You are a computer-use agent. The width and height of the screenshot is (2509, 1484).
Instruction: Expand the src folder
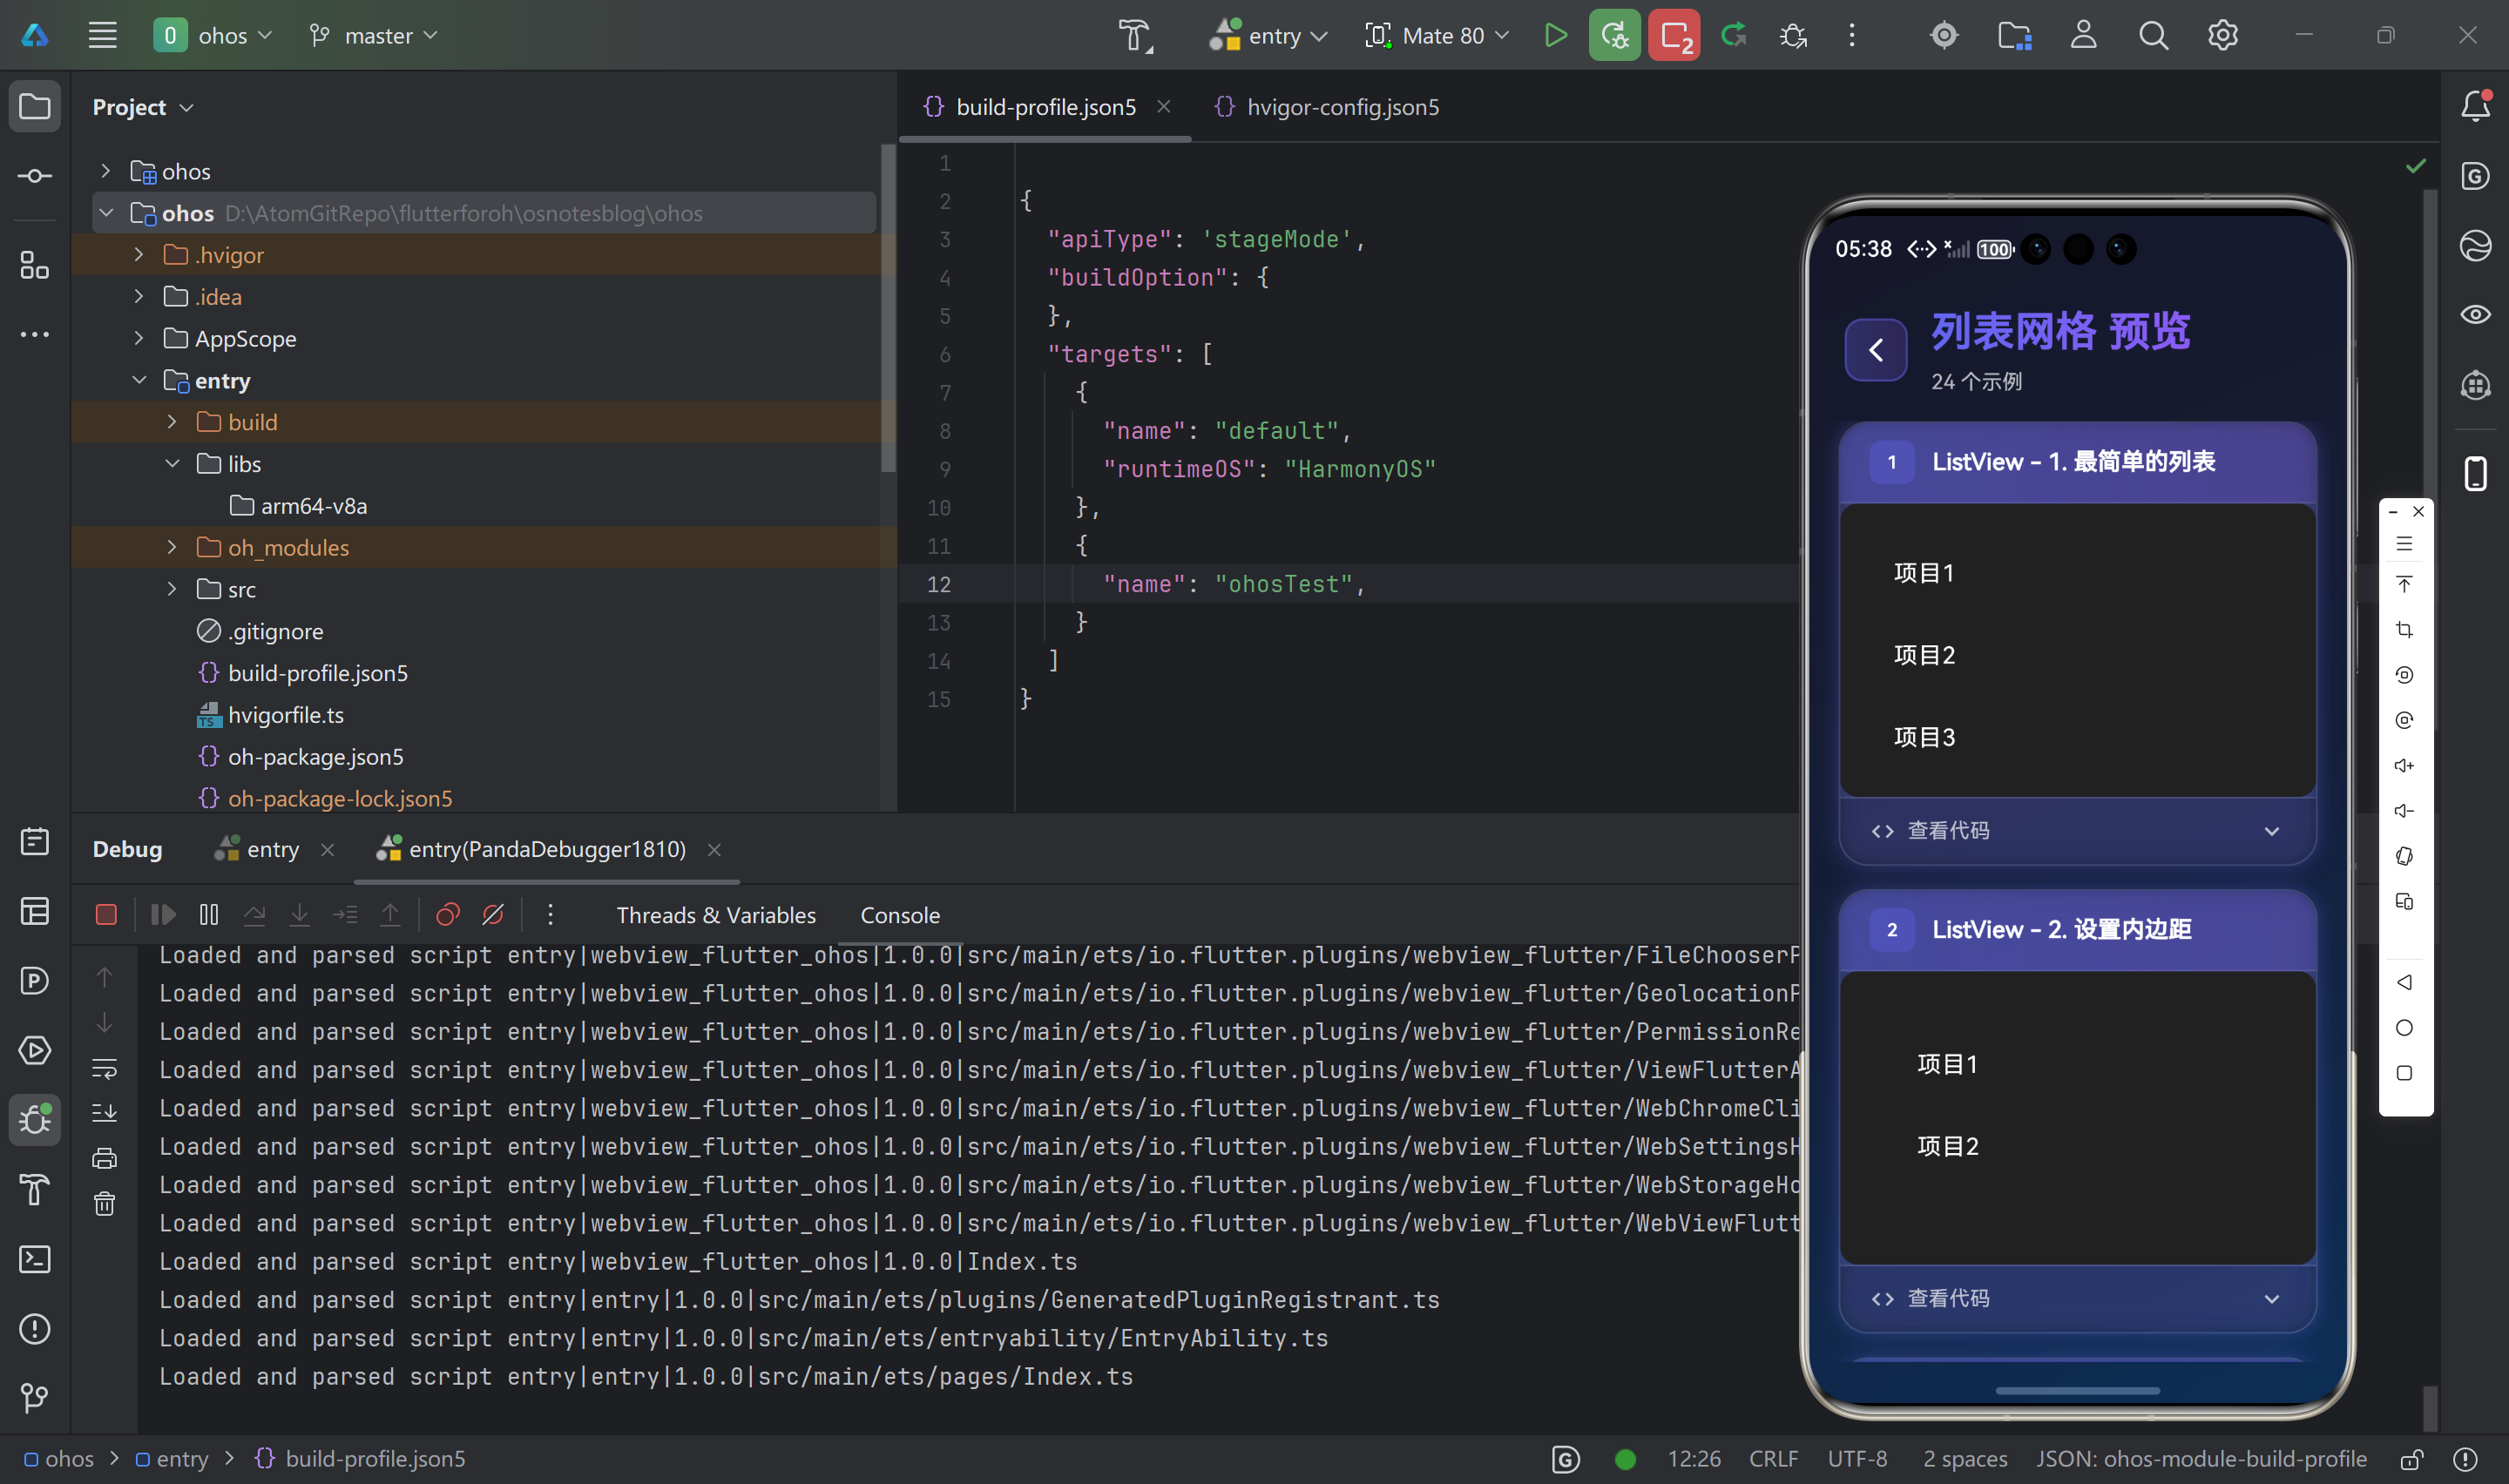[172, 589]
